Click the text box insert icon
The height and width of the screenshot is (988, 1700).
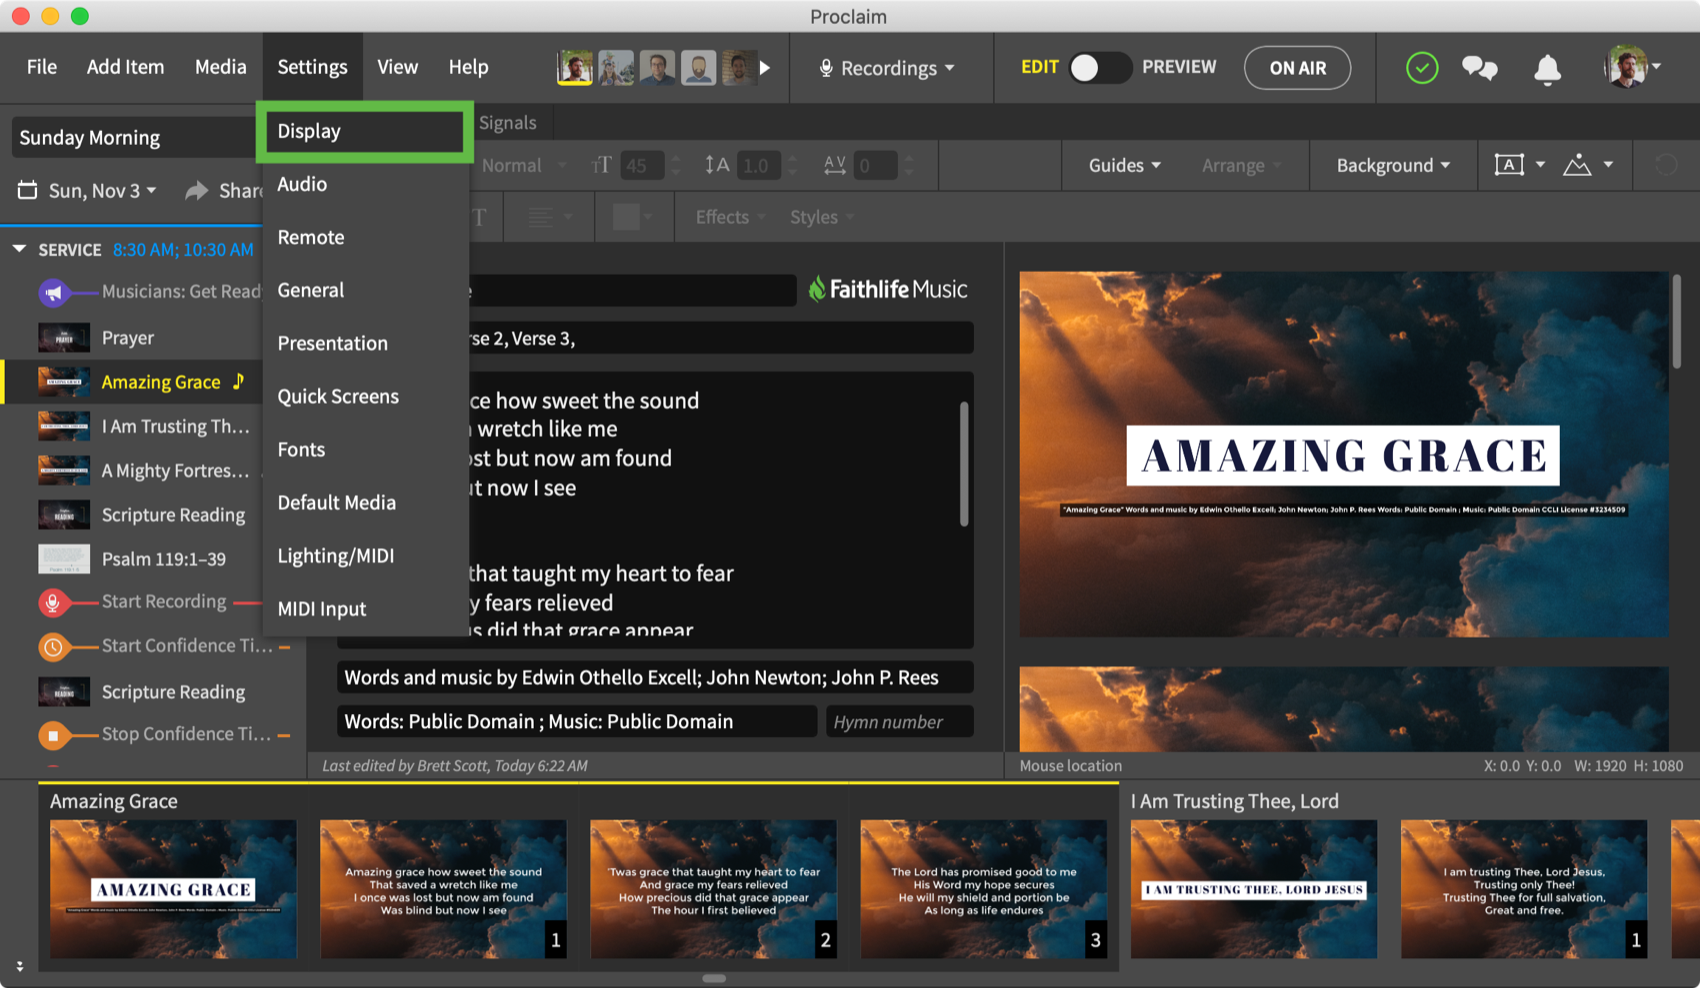click(1508, 165)
